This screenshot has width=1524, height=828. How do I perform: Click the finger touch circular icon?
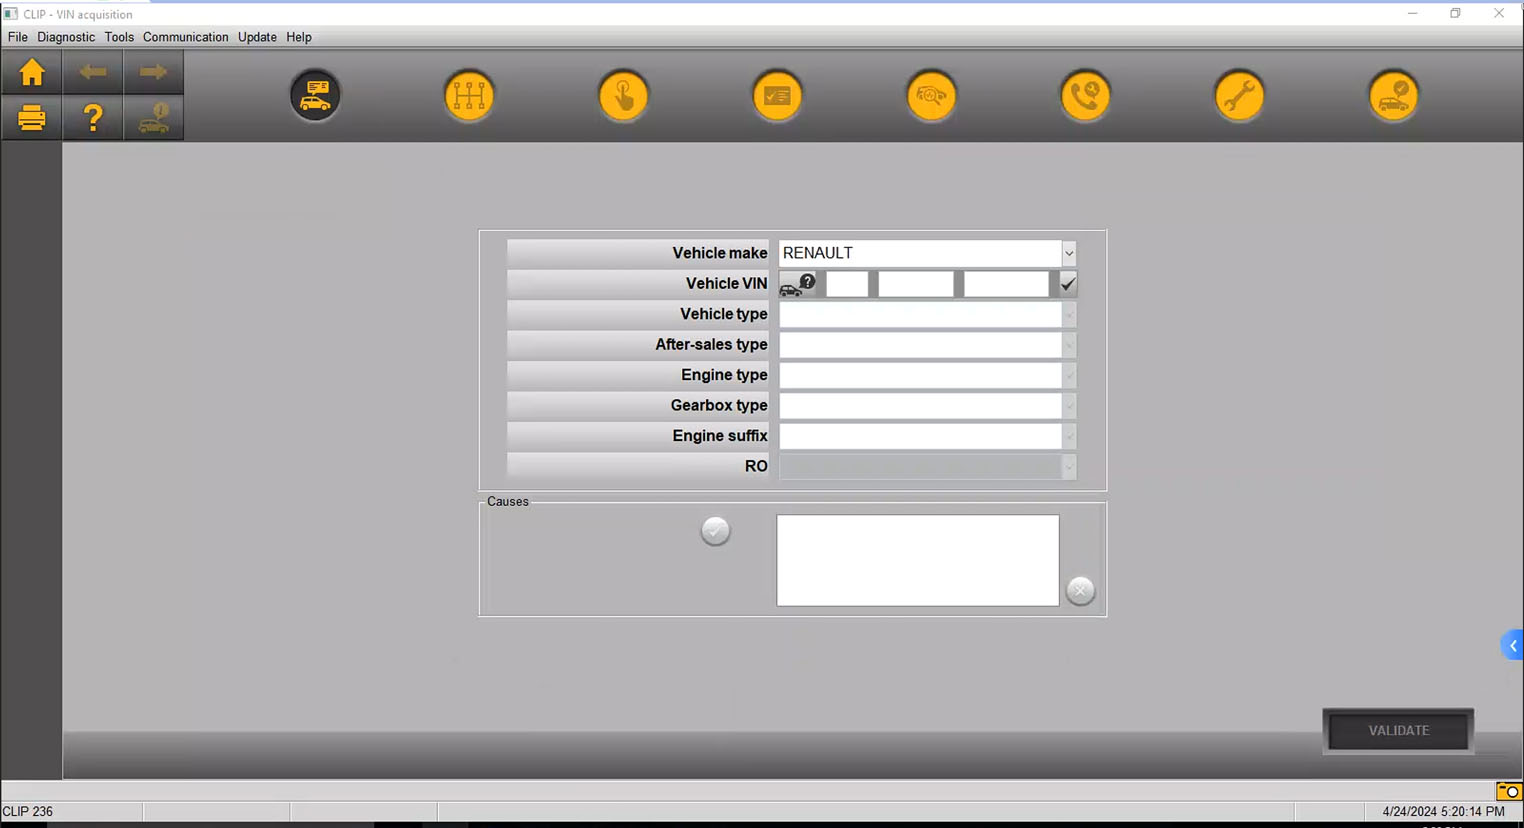(x=623, y=96)
